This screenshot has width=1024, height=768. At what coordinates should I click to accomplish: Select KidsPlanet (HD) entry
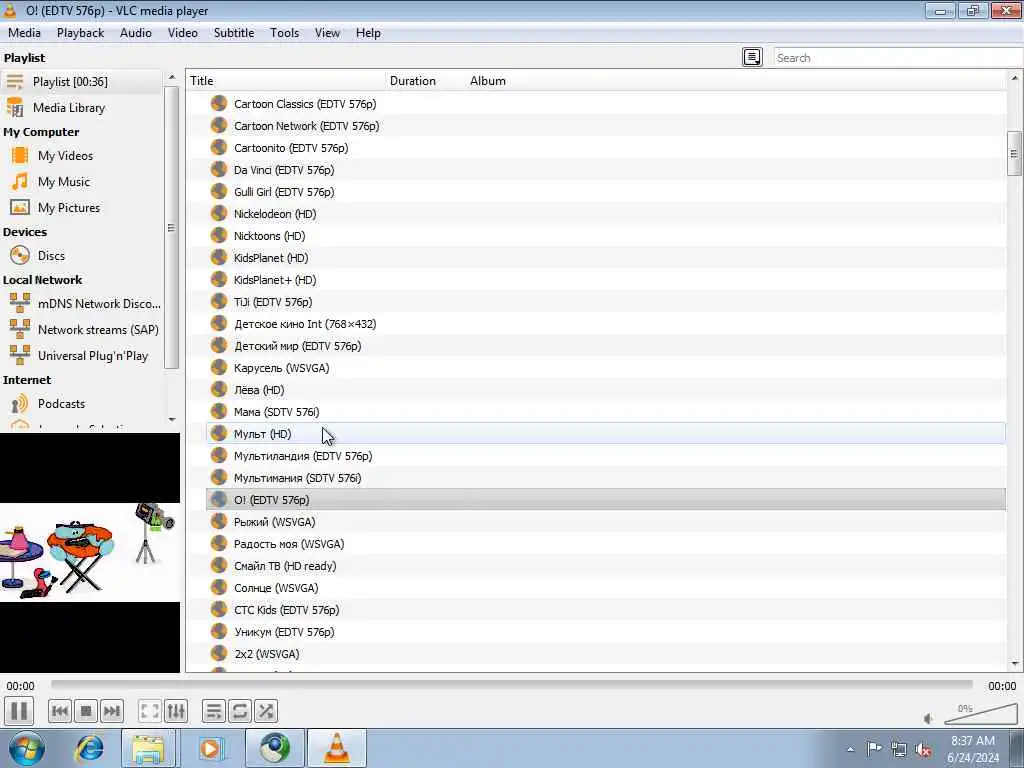pos(605,258)
